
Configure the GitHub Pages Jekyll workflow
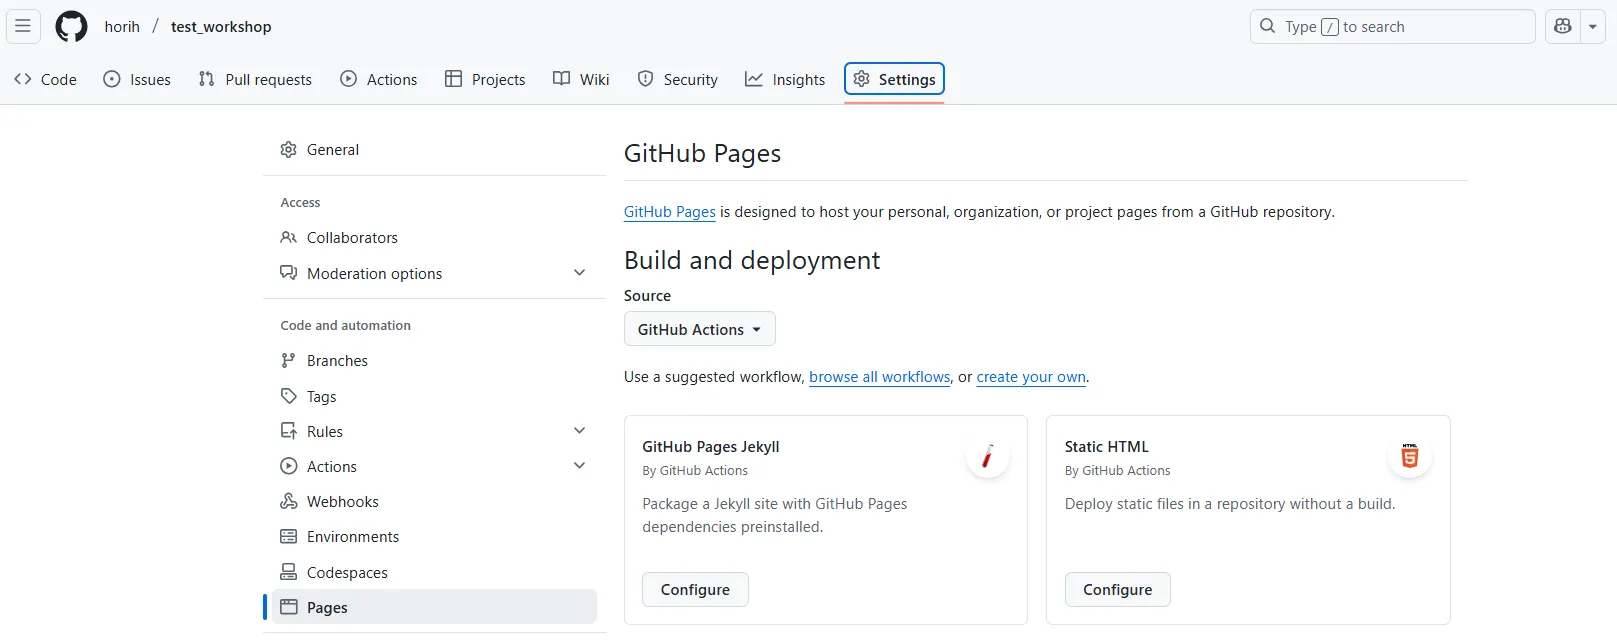(x=695, y=590)
